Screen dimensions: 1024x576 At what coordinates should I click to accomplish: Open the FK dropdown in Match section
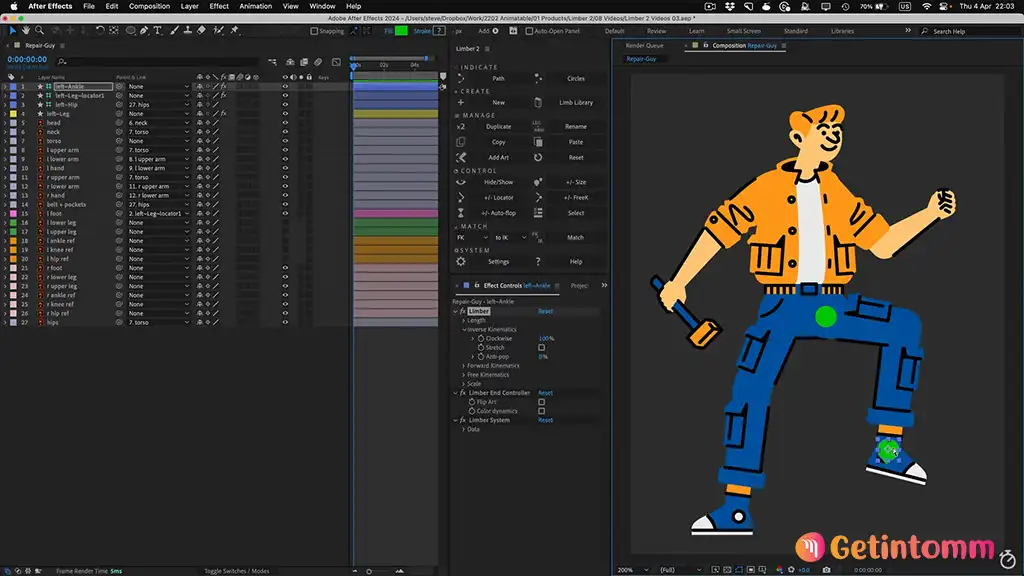(x=472, y=238)
